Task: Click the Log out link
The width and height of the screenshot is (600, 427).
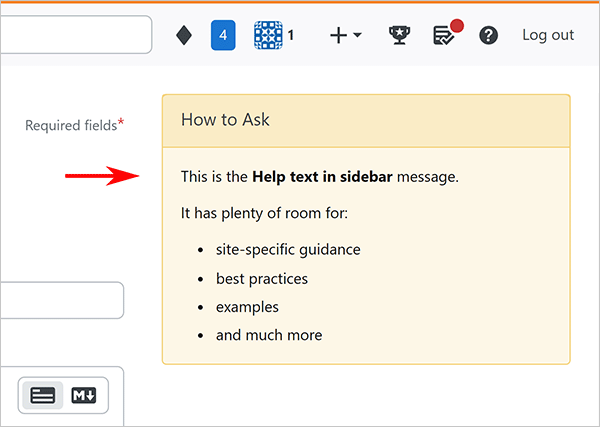Action: click(x=548, y=35)
